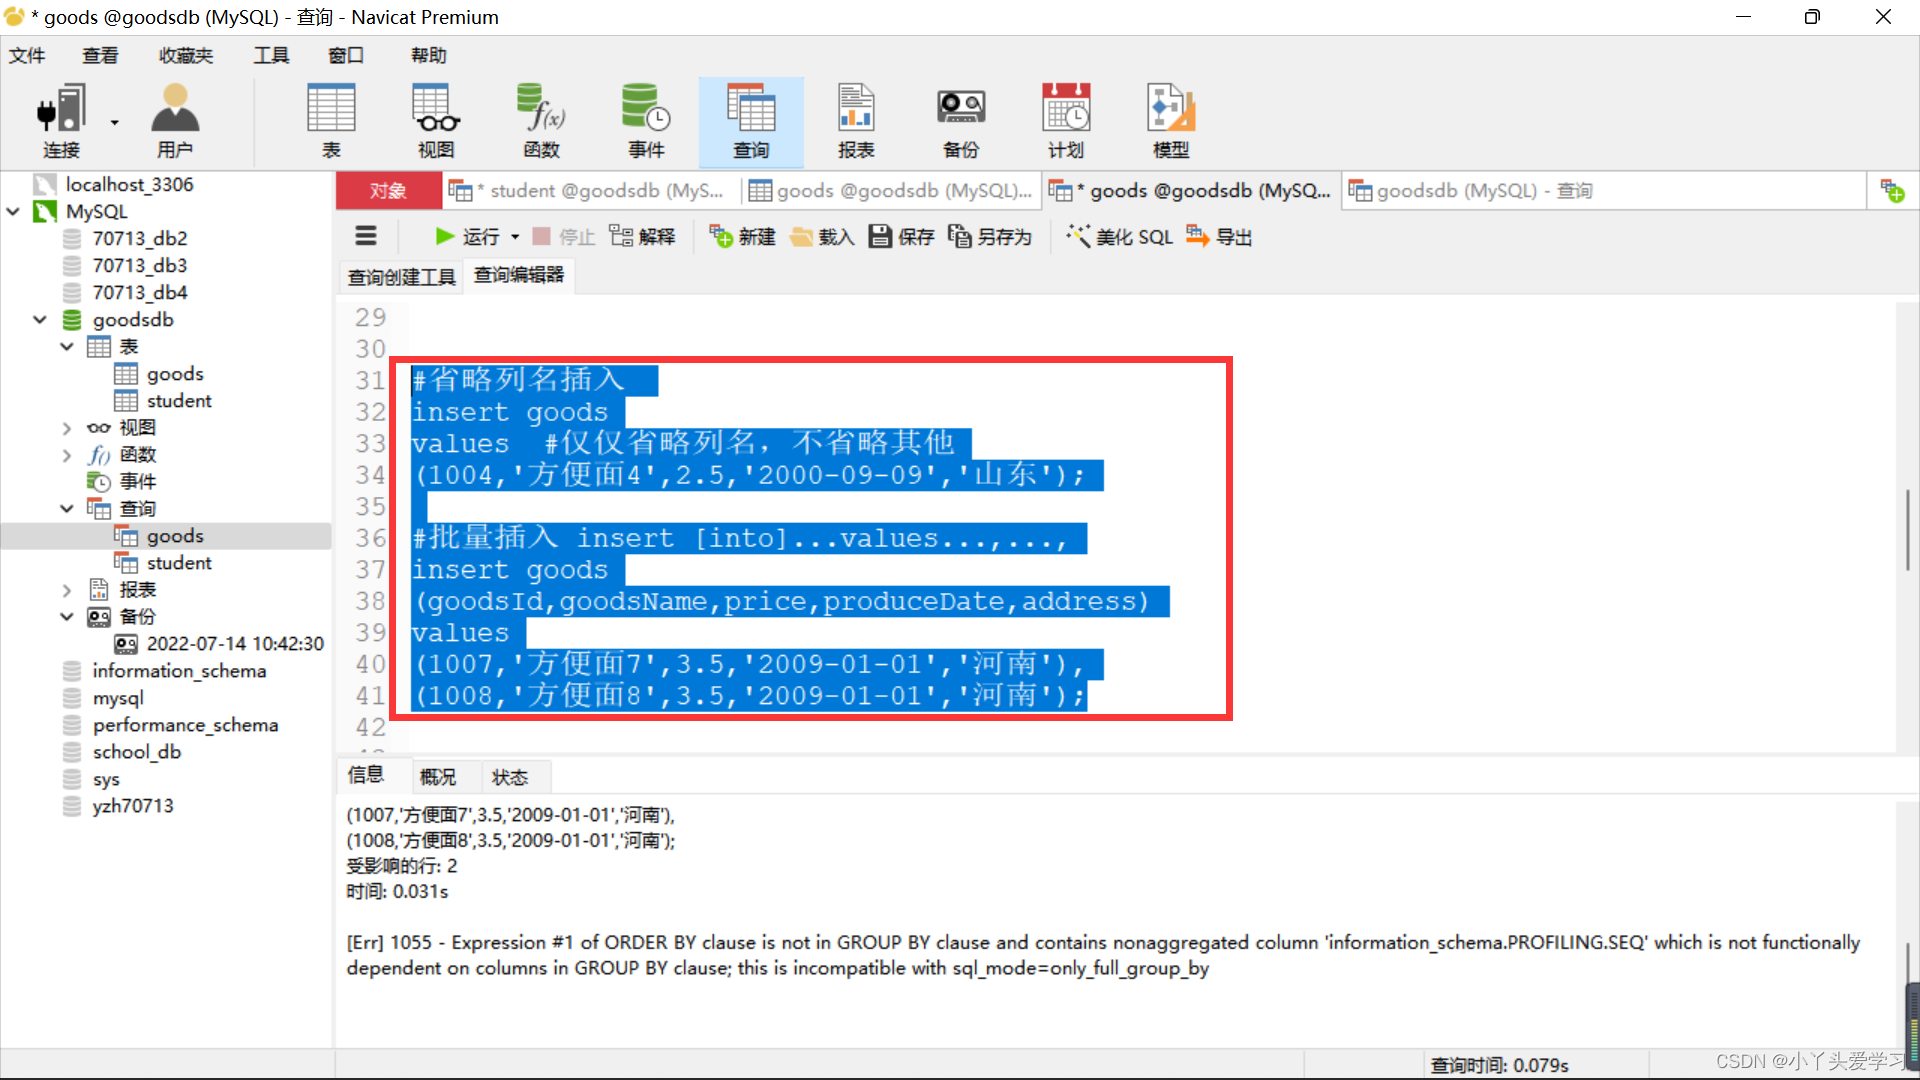Select the 查询编辑器 tab
Image resolution: width=1920 pixels, height=1080 pixels.
519,275
